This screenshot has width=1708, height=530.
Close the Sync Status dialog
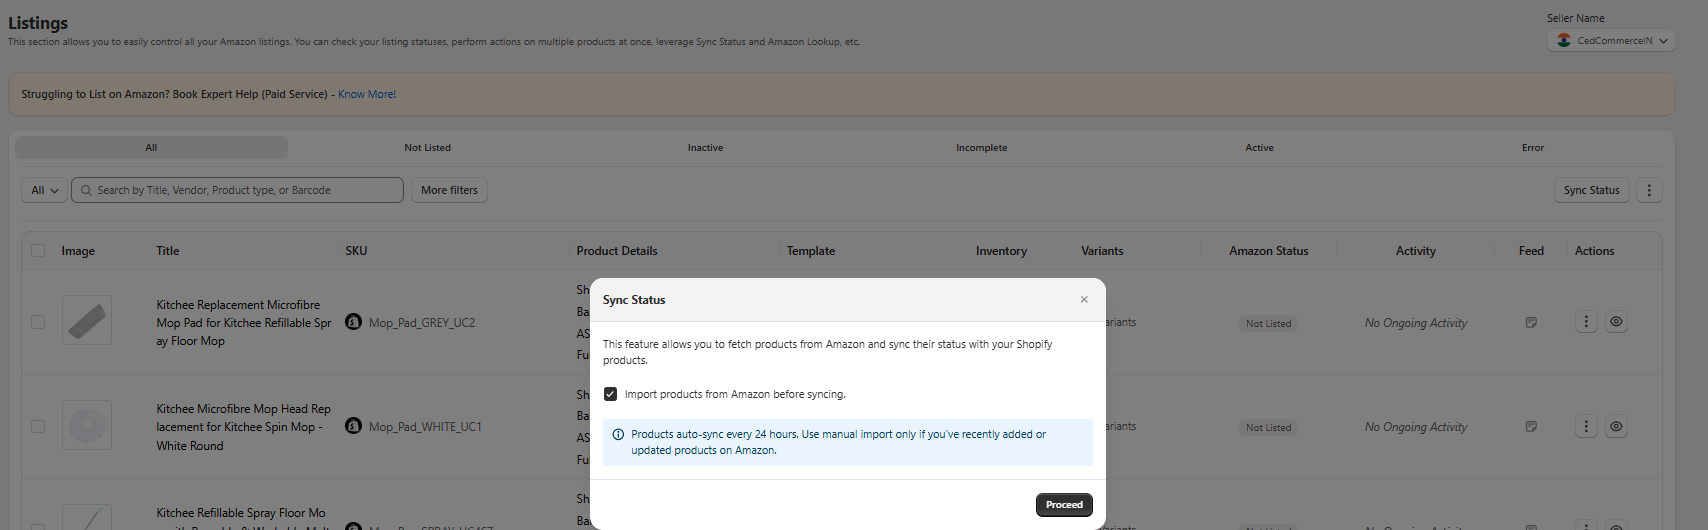tap(1084, 299)
